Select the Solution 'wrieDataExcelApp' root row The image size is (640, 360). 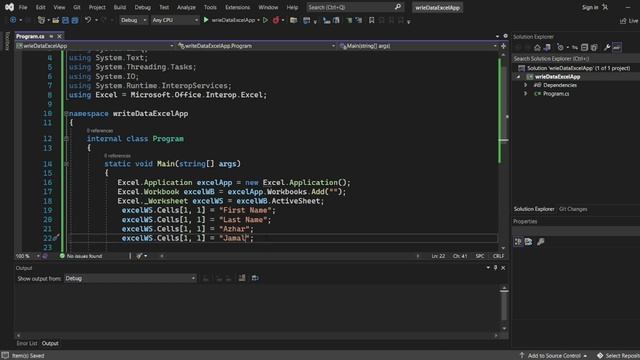[576, 68]
